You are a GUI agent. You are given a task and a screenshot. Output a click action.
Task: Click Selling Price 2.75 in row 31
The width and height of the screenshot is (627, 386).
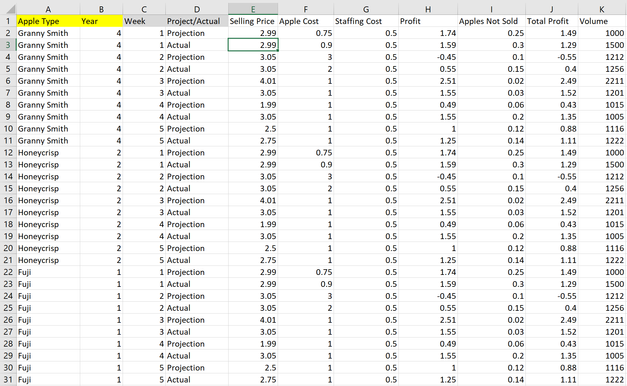pyautogui.click(x=268, y=380)
